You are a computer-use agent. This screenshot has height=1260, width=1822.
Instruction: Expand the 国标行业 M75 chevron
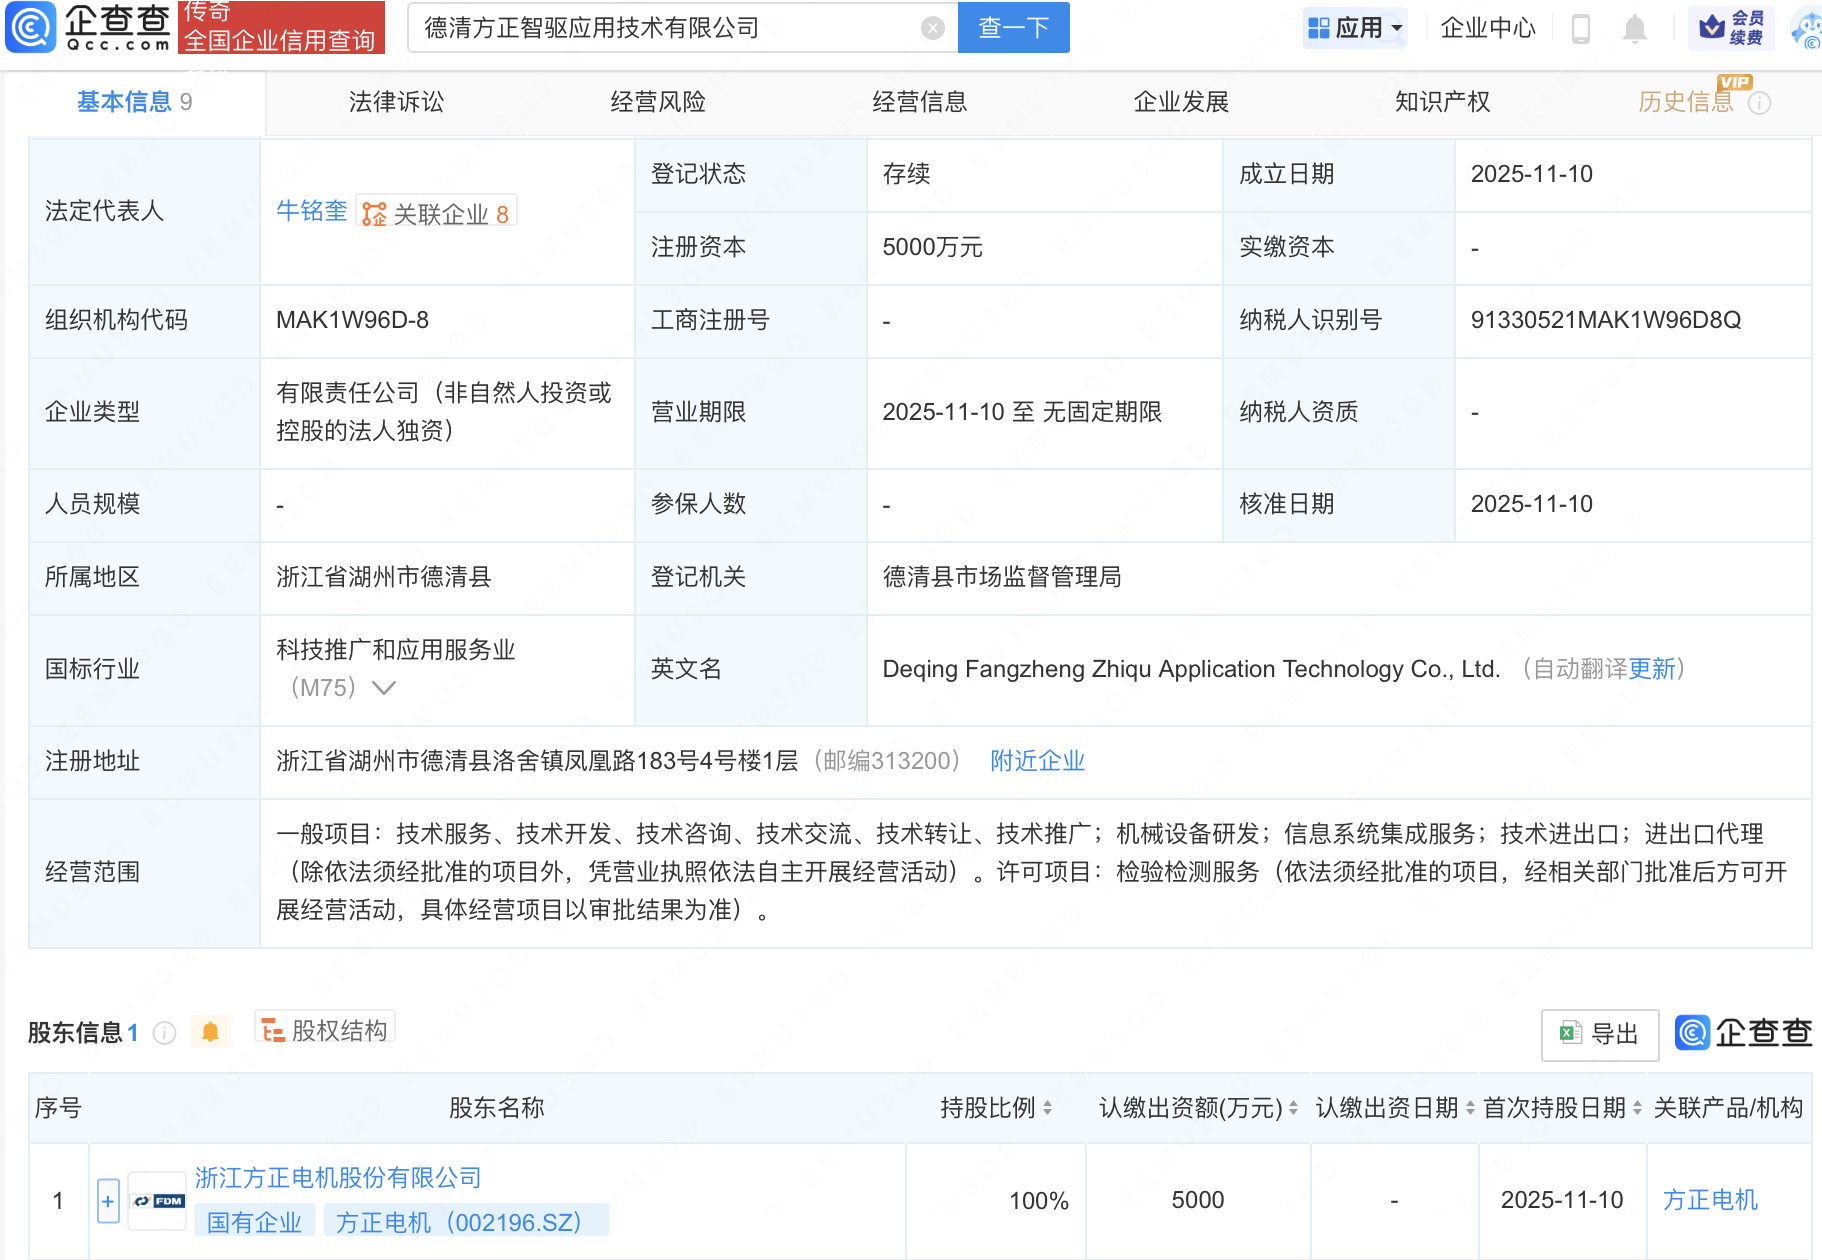(384, 688)
